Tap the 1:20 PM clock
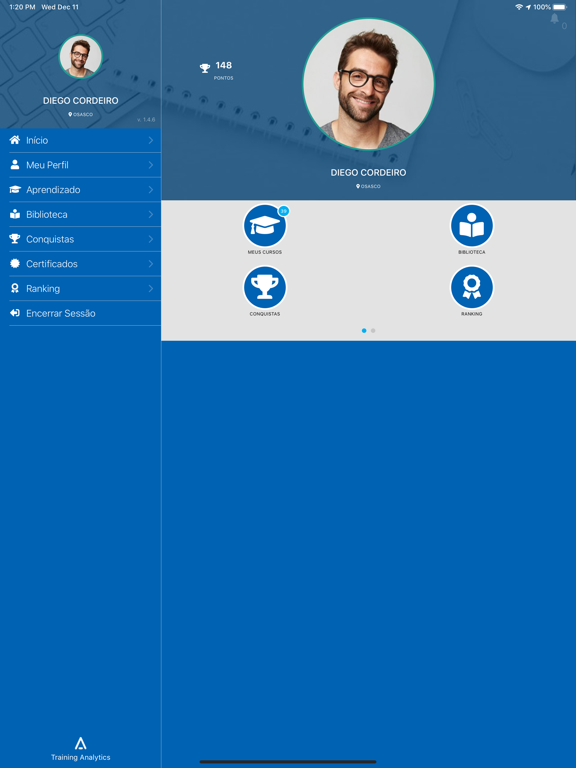Viewport: 576px width, 768px height. 23,7
